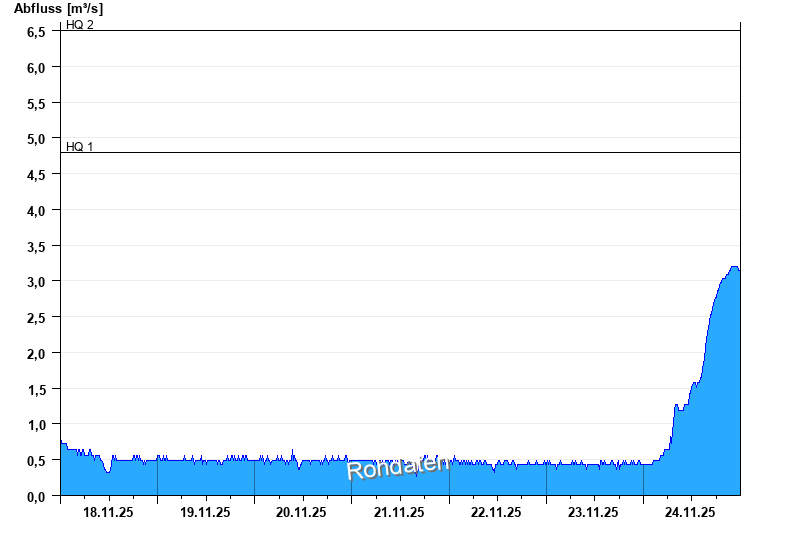Select the 23.11.25 date label

[x=593, y=512]
